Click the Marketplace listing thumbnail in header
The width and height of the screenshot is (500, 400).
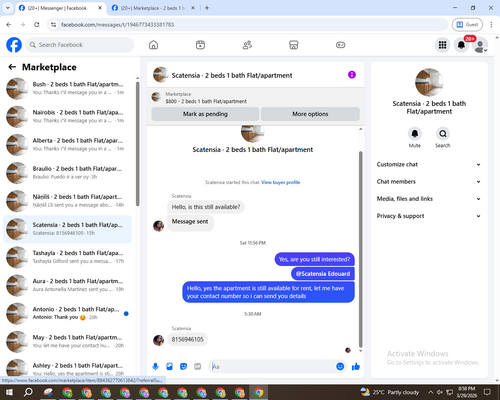tap(156, 97)
